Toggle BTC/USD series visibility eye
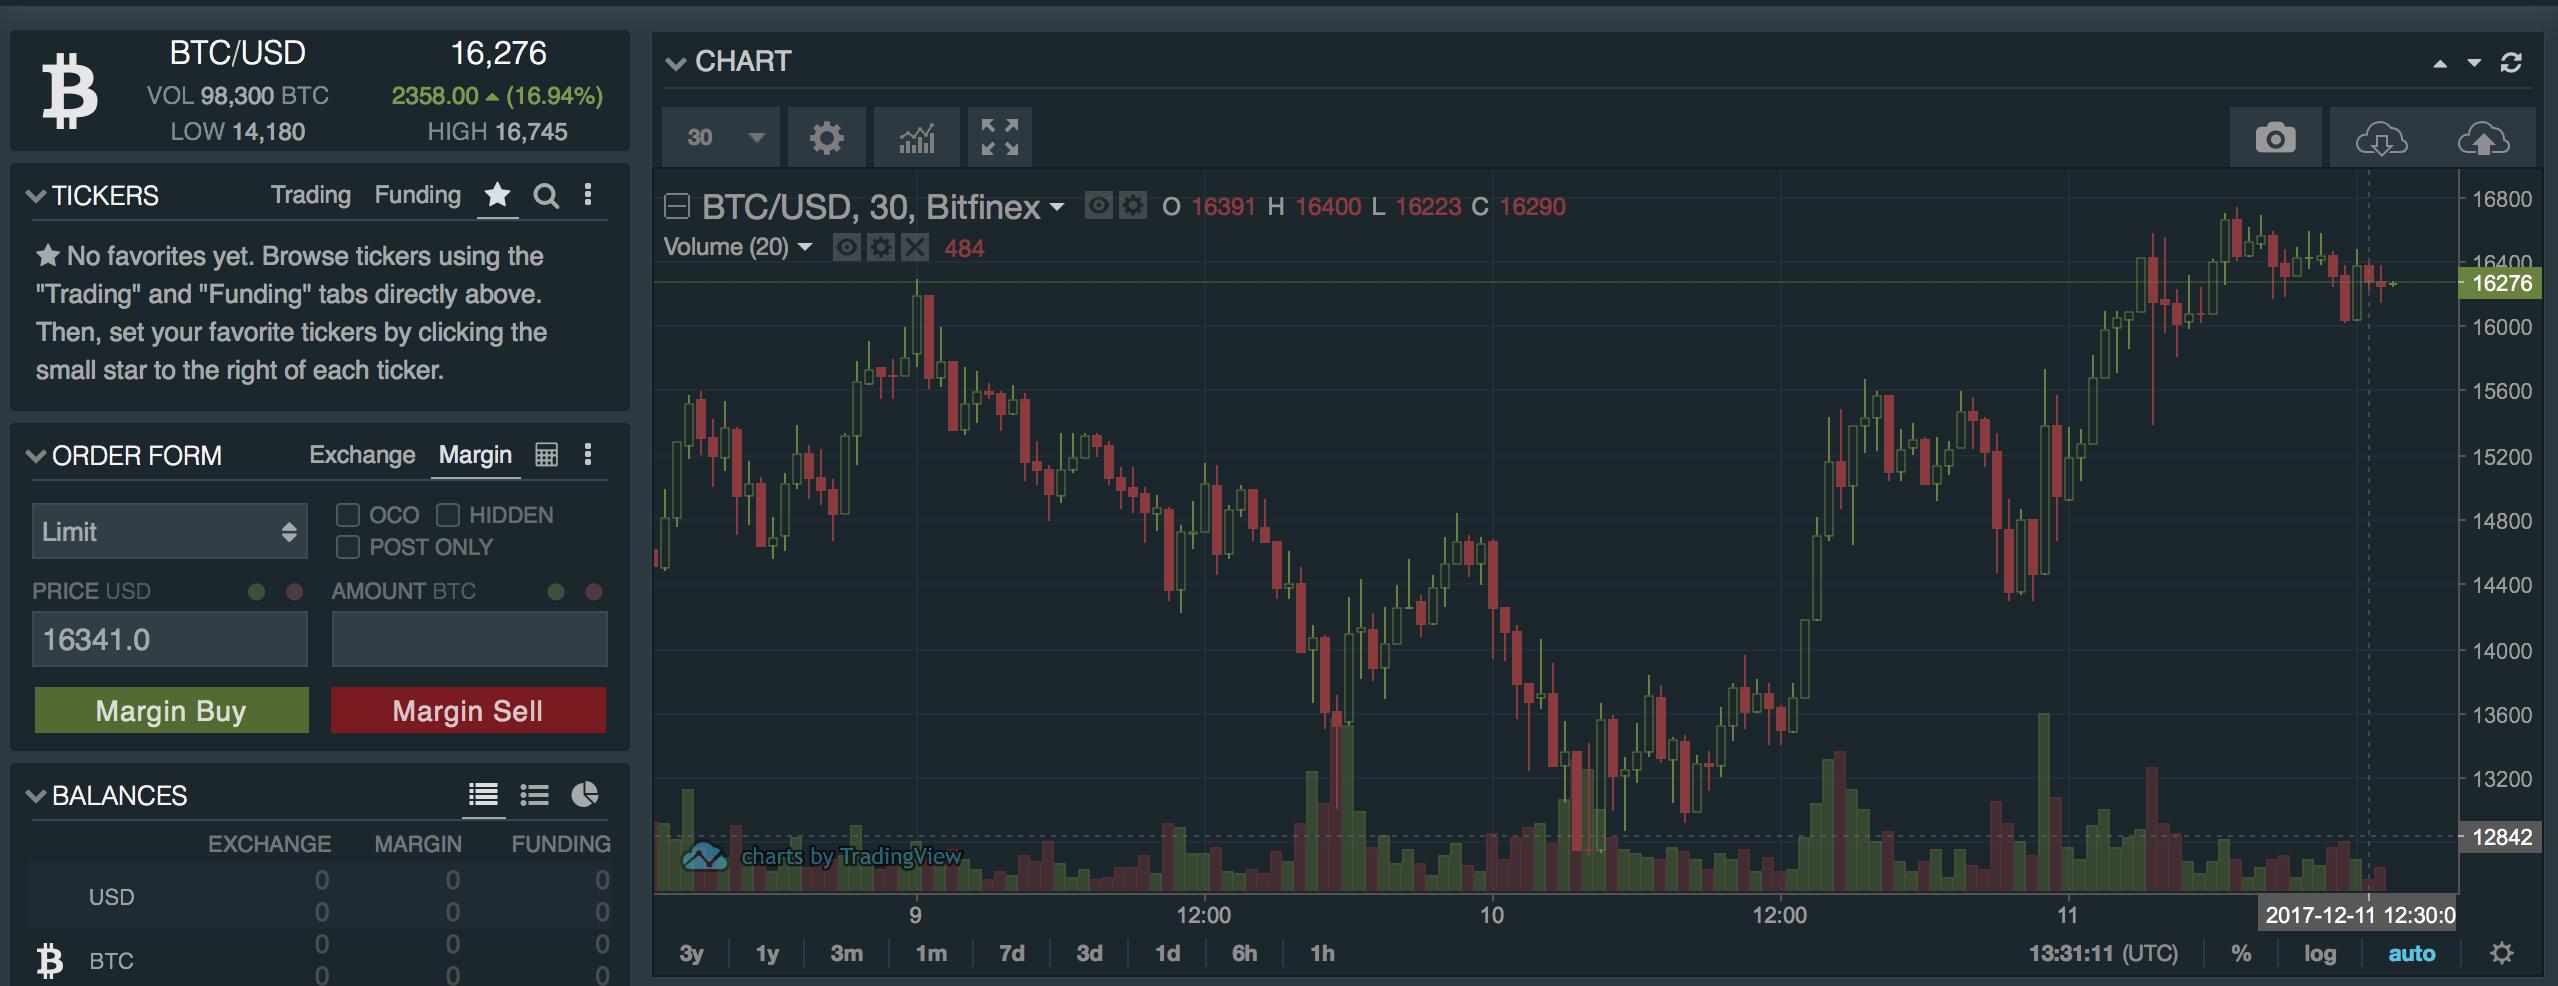The image size is (2558, 986). coord(1098,206)
